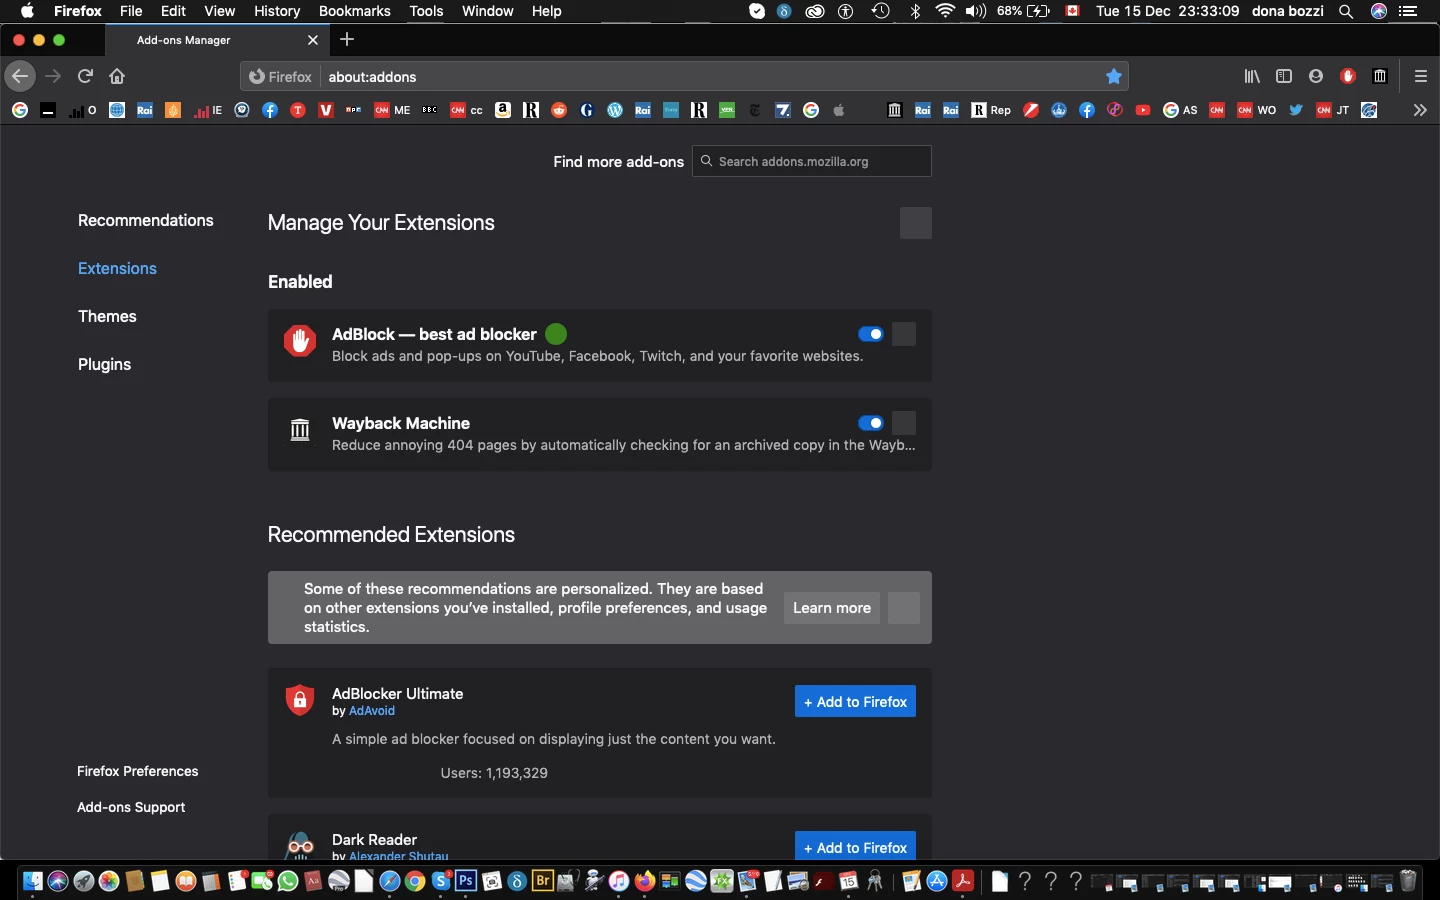Click the AdBlock red hand toolbar icon

pos(1348,76)
